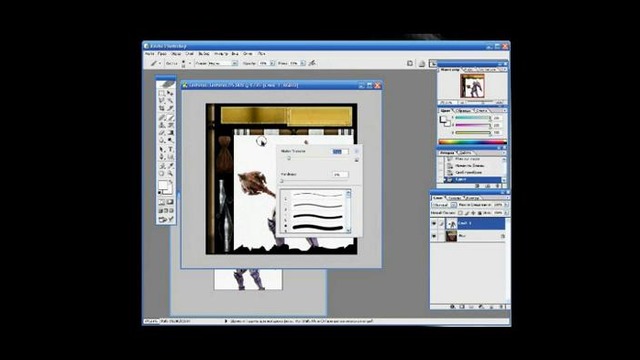Screen dimensions: 640x360
Task: Open the Filter menu
Action: [221, 53]
